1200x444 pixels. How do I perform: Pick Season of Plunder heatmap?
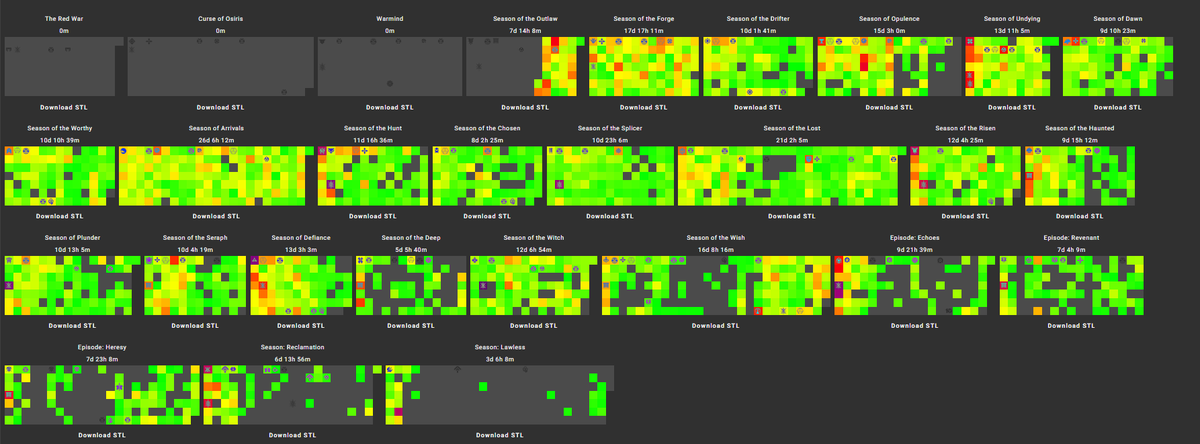74,285
